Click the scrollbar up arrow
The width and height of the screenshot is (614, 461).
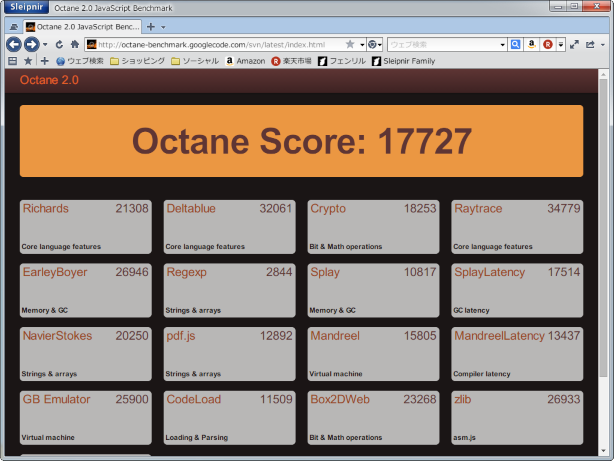603,74
